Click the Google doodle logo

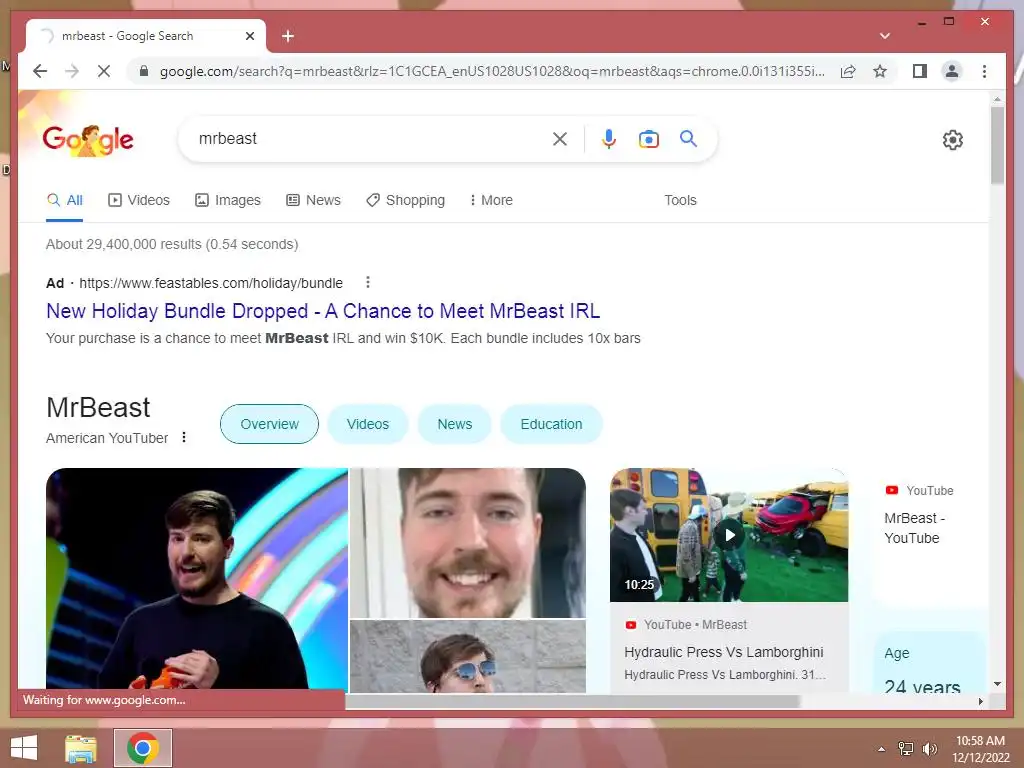click(x=88, y=139)
